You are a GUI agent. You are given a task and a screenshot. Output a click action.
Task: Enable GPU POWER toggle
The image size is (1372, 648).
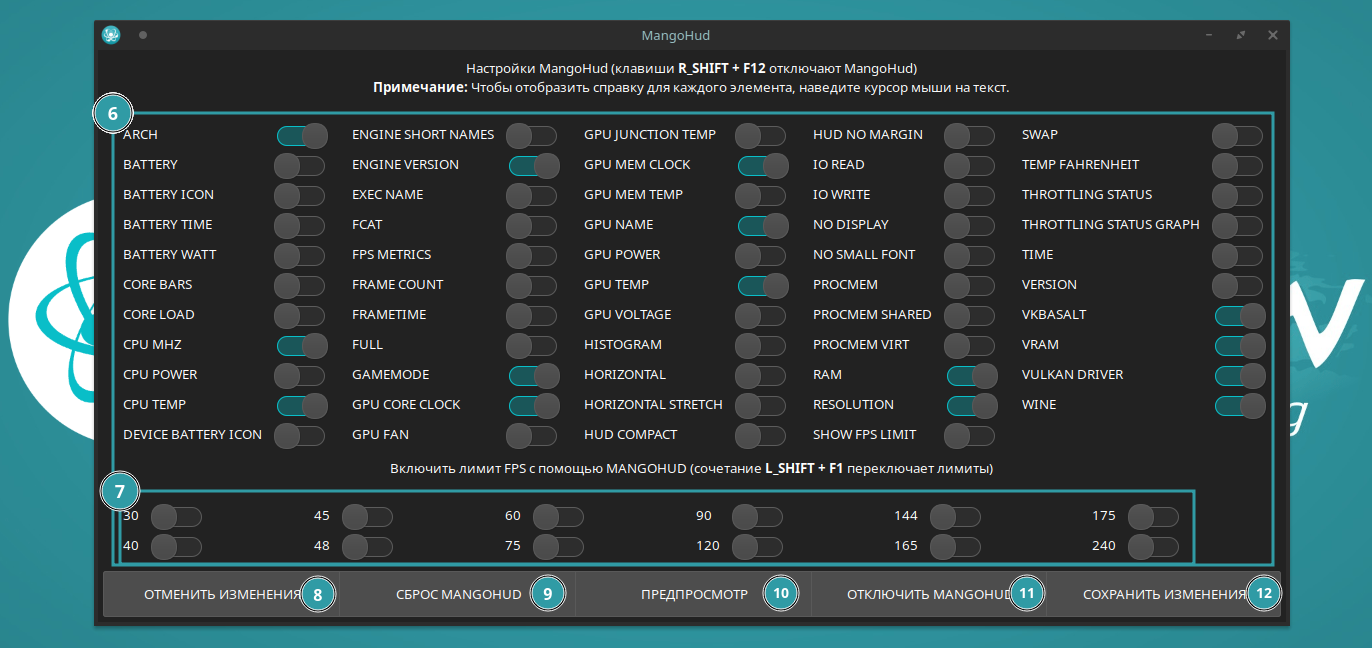pyautogui.click(x=761, y=255)
